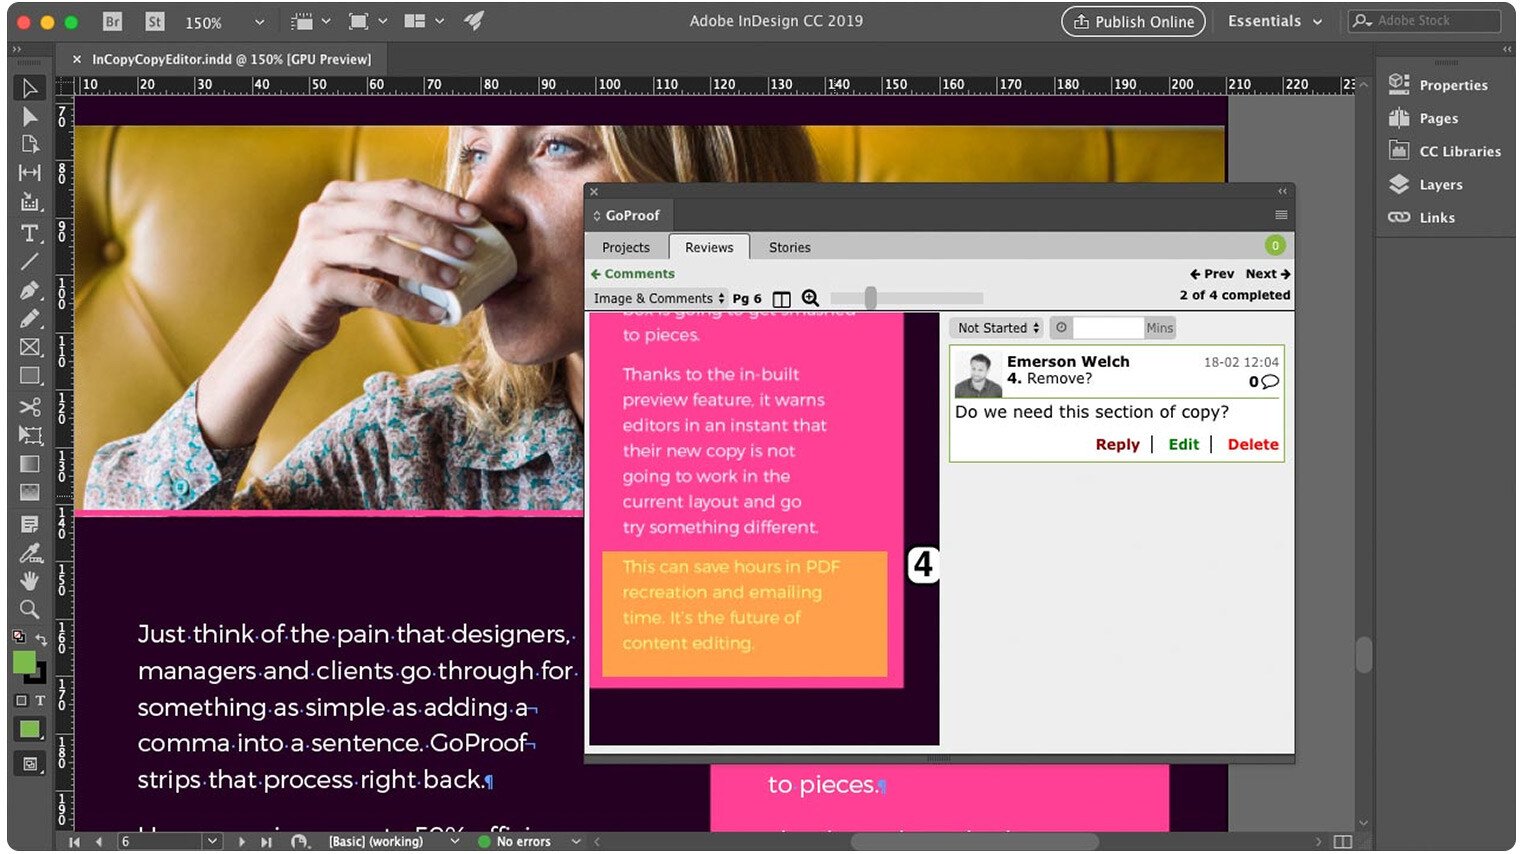
Task: Reply to Emerson Welch's comment
Action: tap(1117, 444)
